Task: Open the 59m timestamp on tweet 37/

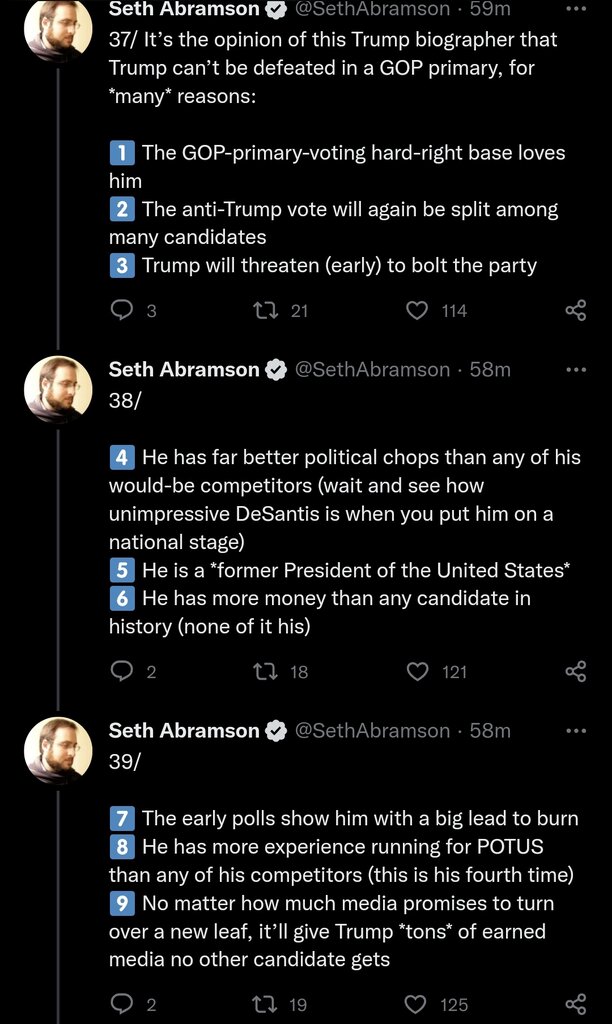Action: point(490,9)
